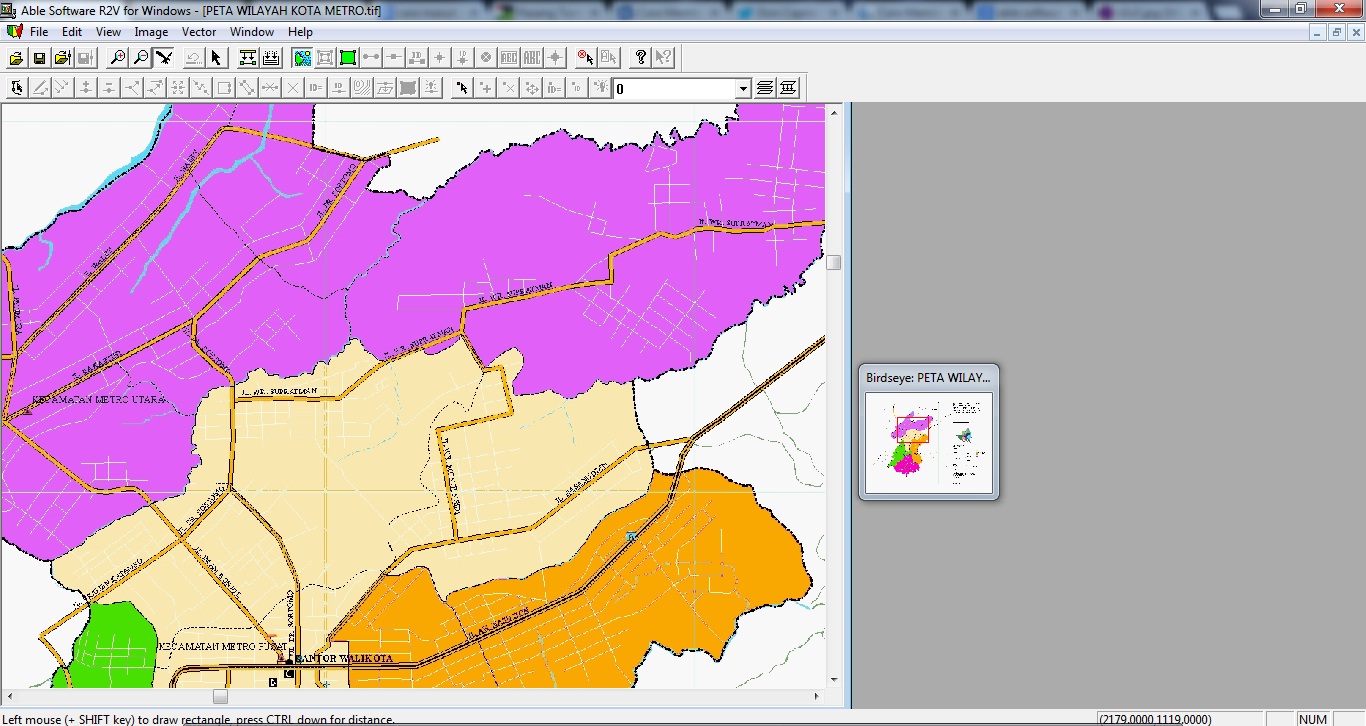The image size is (1366, 726).
Task: Select the zoom out magnifier tool
Action: pos(142,58)
